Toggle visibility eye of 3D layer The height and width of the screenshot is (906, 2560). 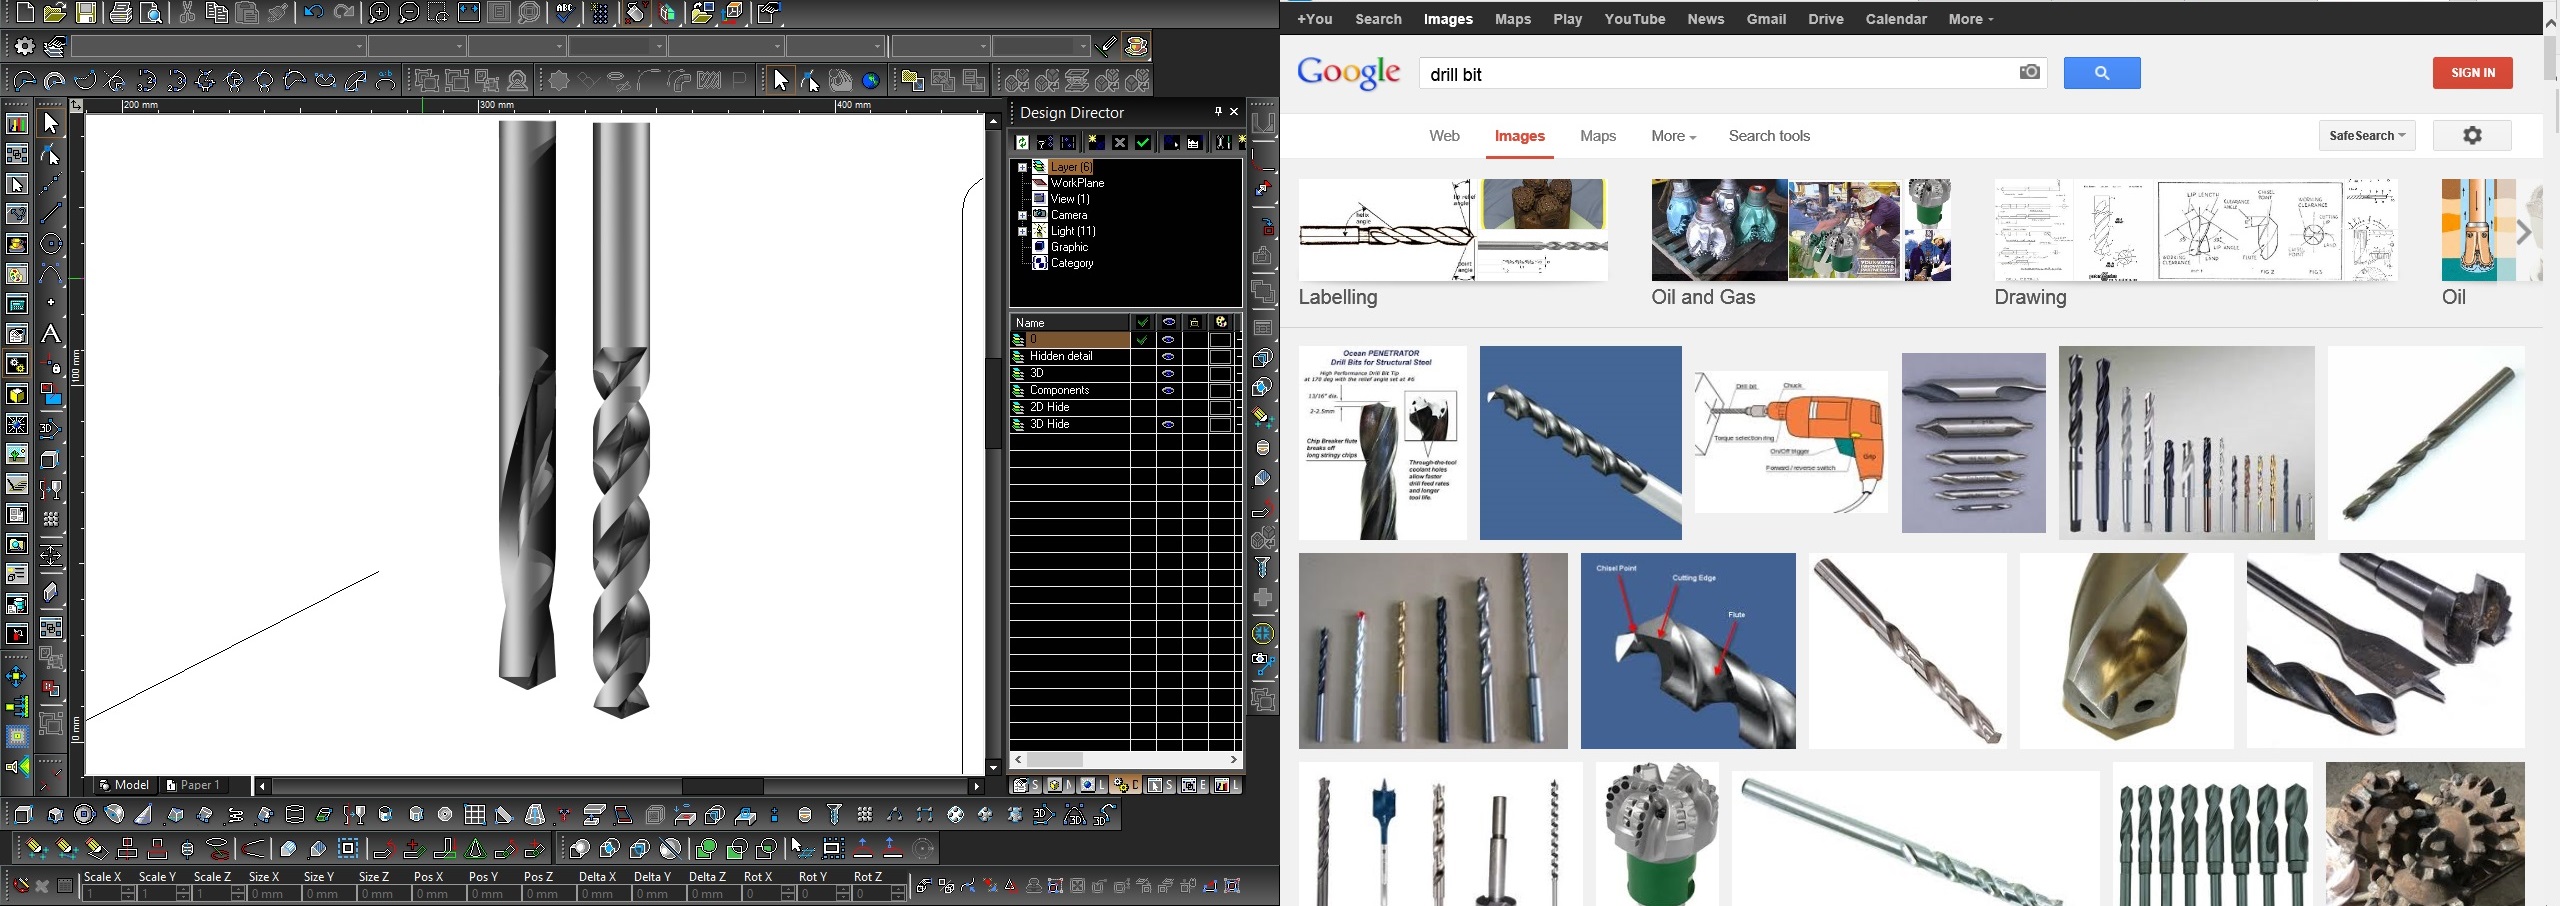pos(1168,373)
